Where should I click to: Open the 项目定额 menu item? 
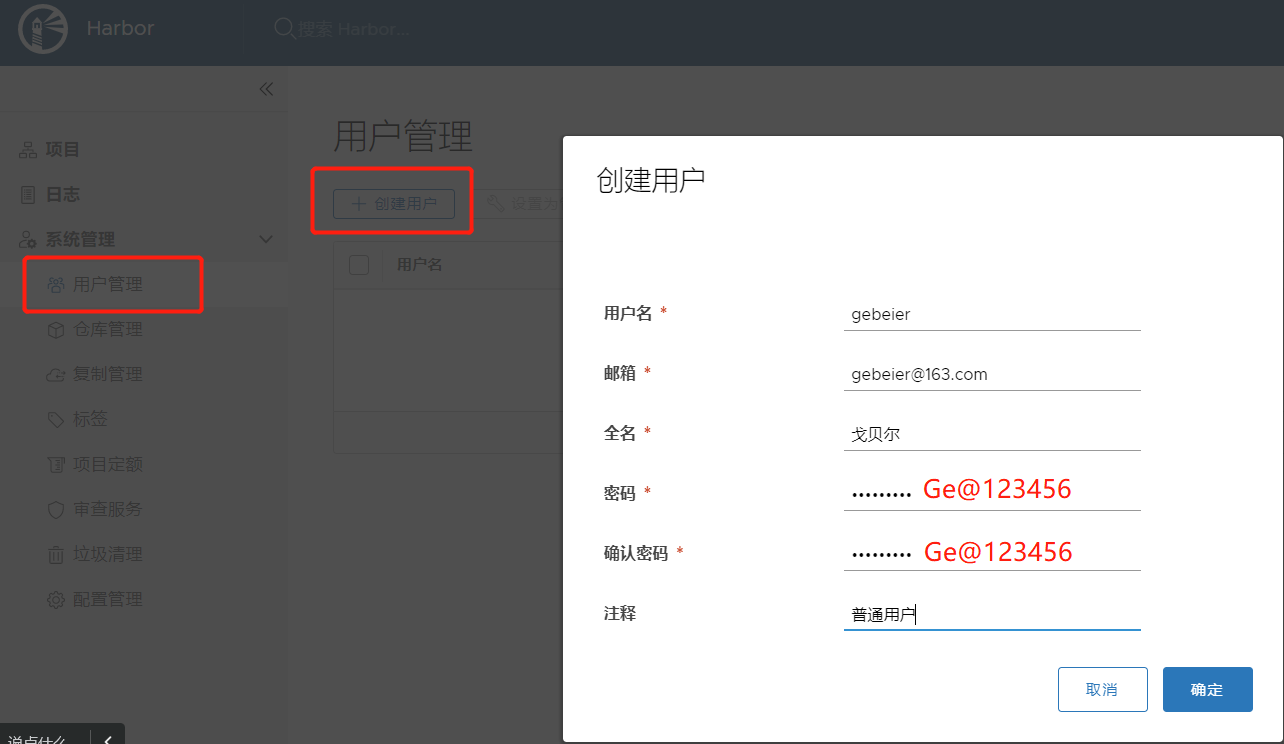click(x=108, y=465)
